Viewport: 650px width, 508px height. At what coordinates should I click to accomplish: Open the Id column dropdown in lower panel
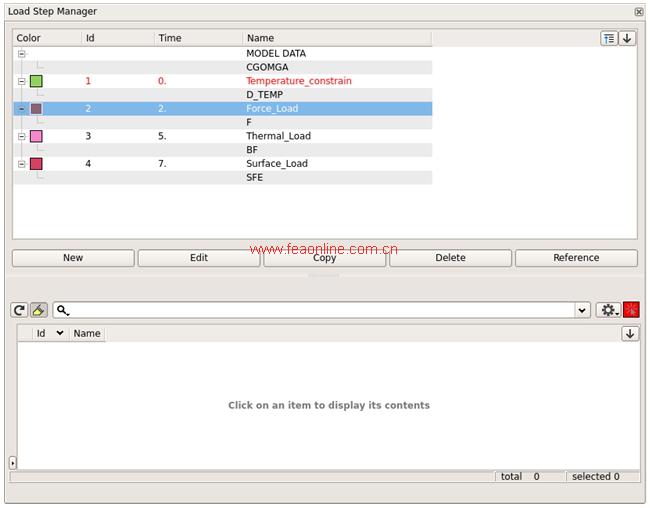[59, 334]
